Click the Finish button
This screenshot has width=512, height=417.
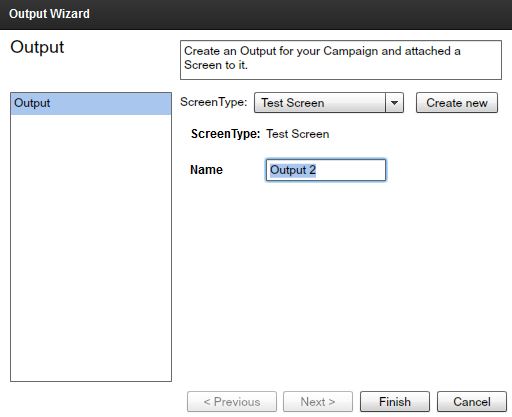[x=395, y=401]
